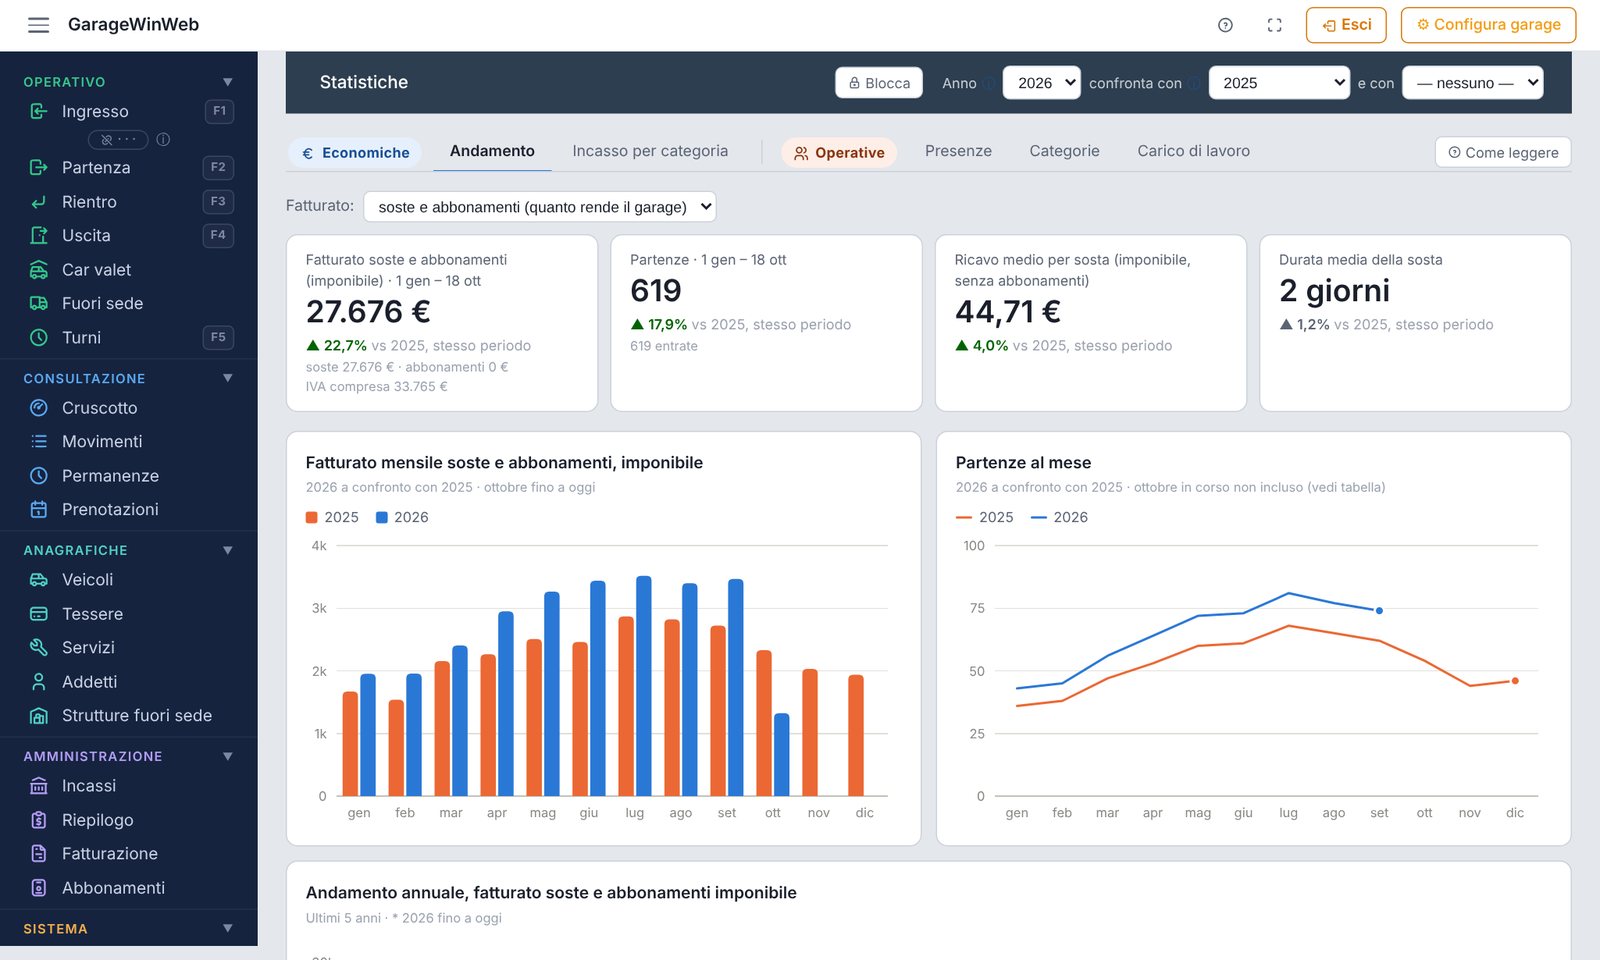Screen dimensions: 1600x960
Task: Click the Configura garage button
Action: [1488, 25]
